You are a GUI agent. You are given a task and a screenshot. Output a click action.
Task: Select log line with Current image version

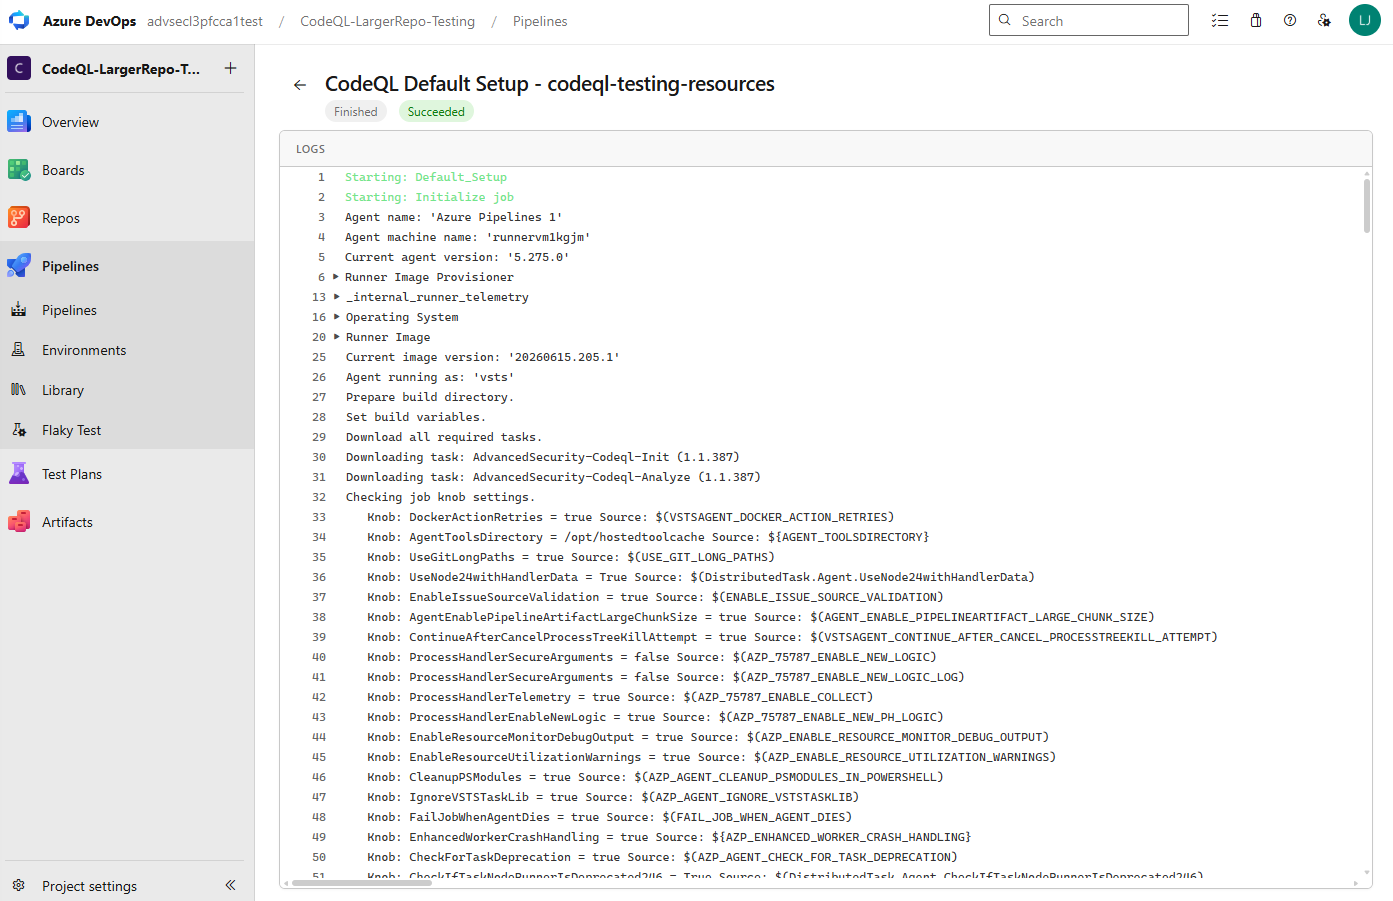[483, 357]
